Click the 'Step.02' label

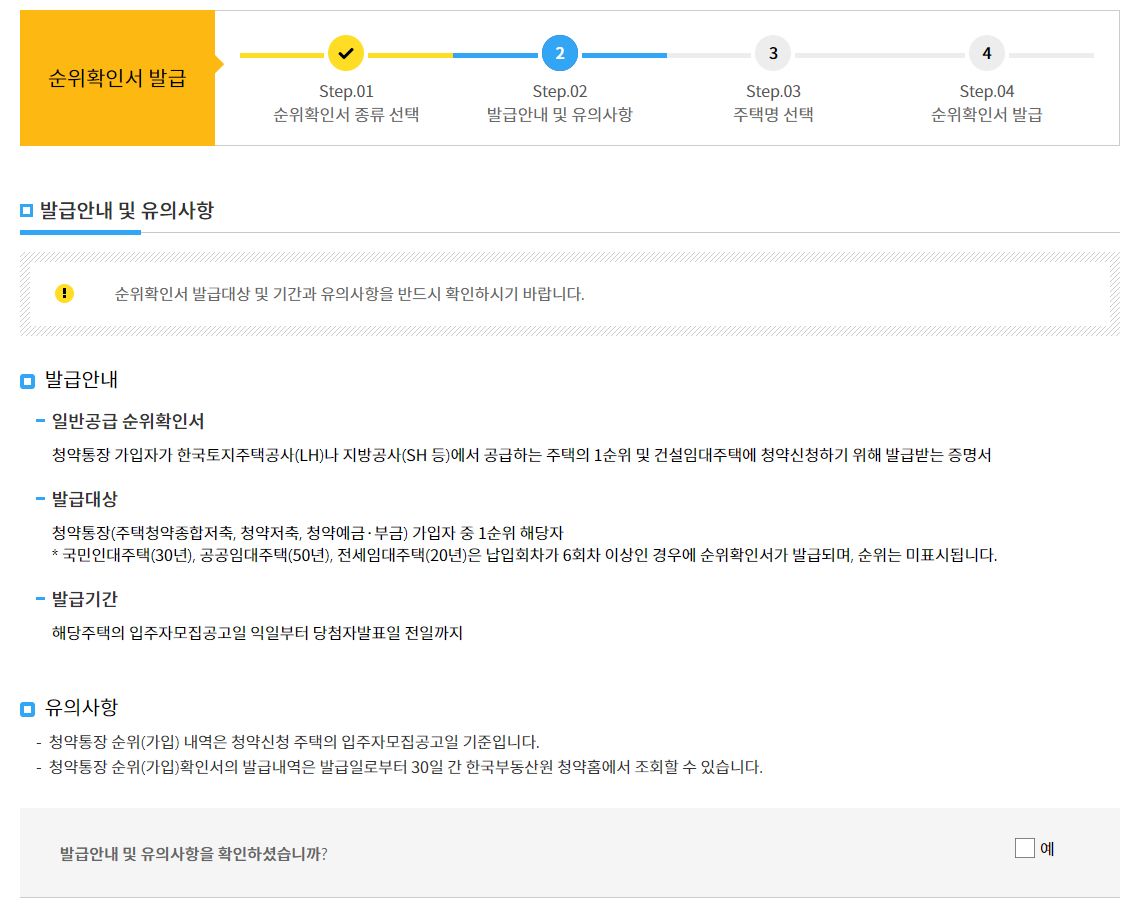pyautogui.click(x=560, y=92)
